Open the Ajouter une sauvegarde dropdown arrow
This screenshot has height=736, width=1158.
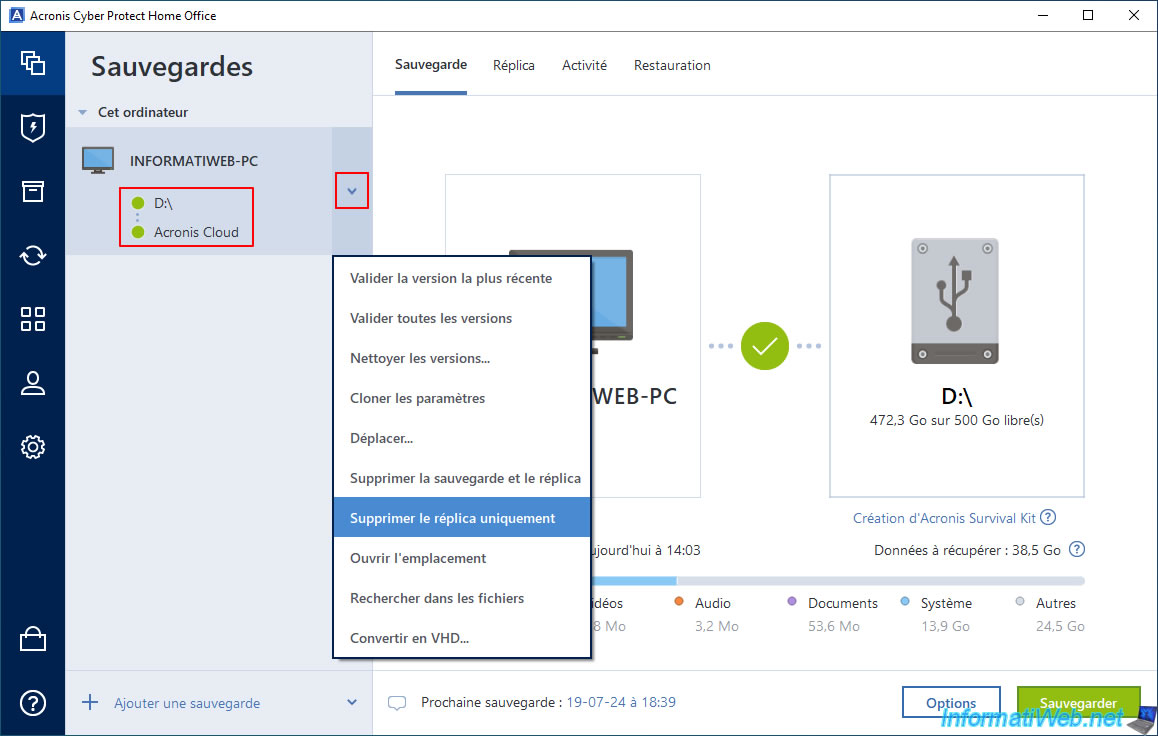point(352,702)
